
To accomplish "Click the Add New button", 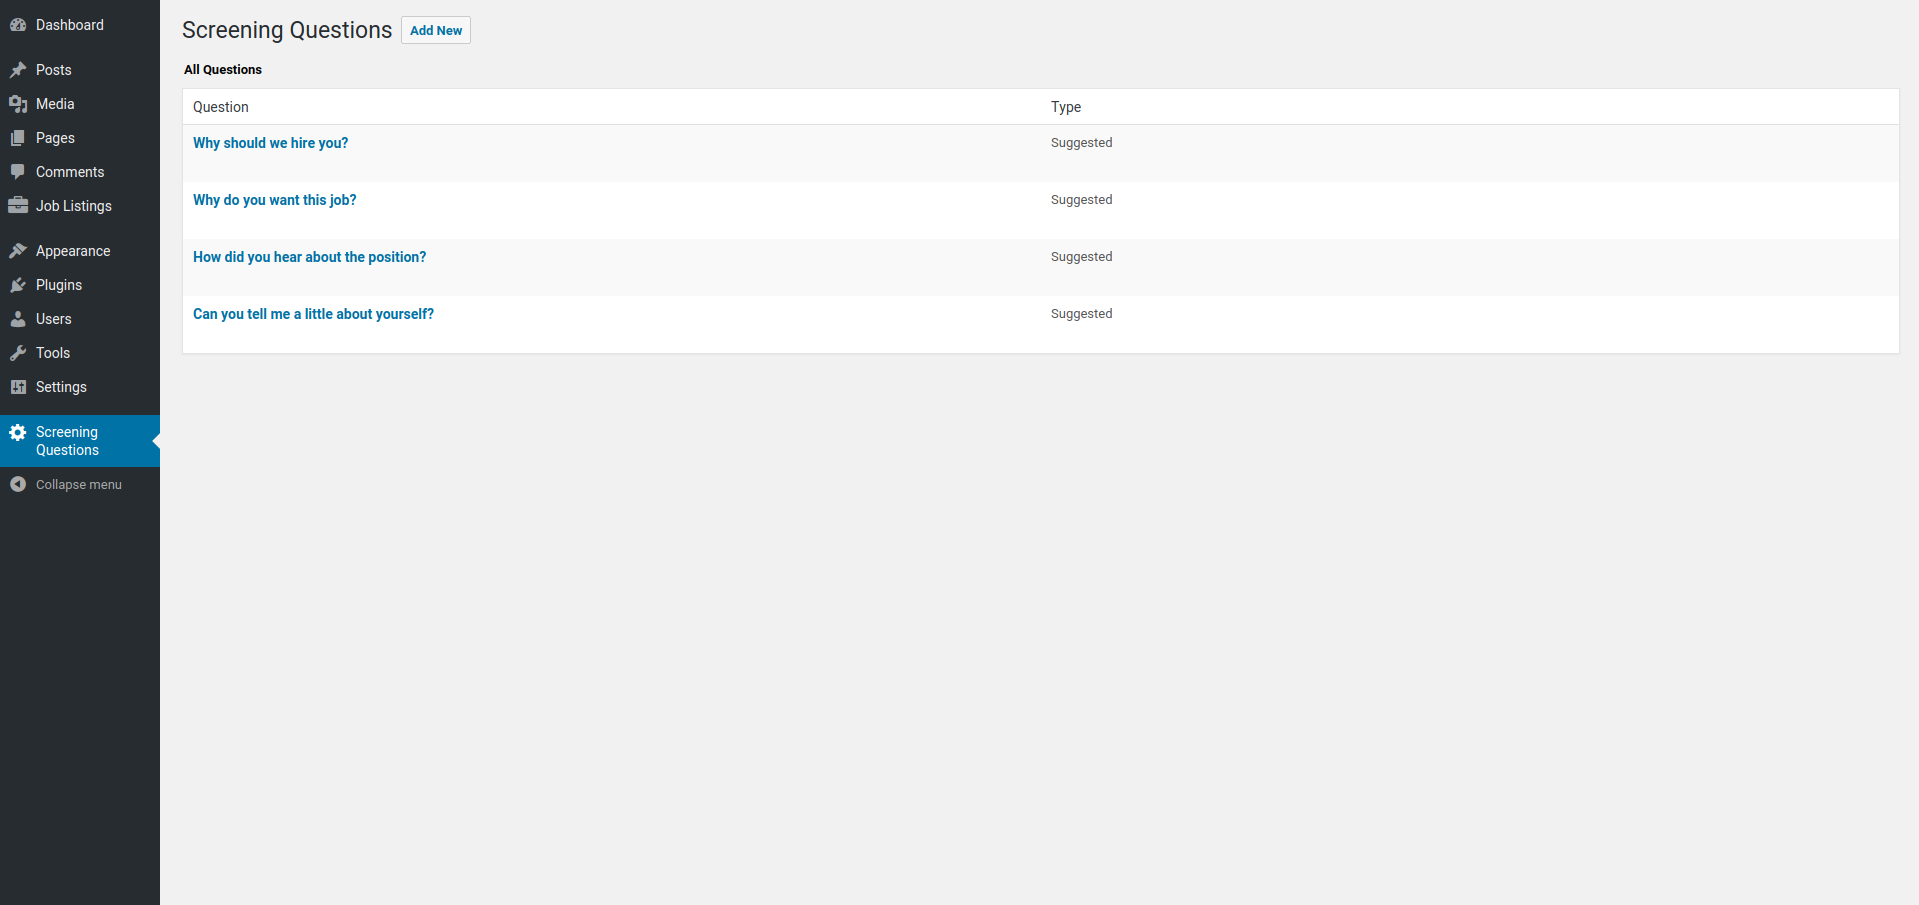I will coord(436,30).
